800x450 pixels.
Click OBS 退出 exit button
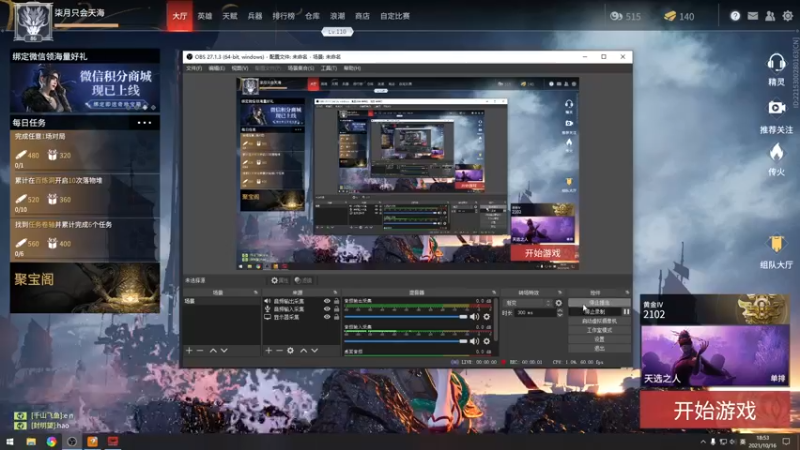599,348
